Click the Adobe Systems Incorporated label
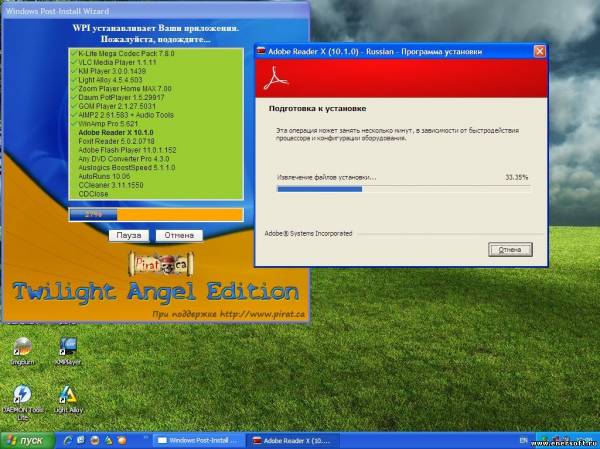Viewport: 600px width, 449px height. pyautogui.click(x=308, y=233)
